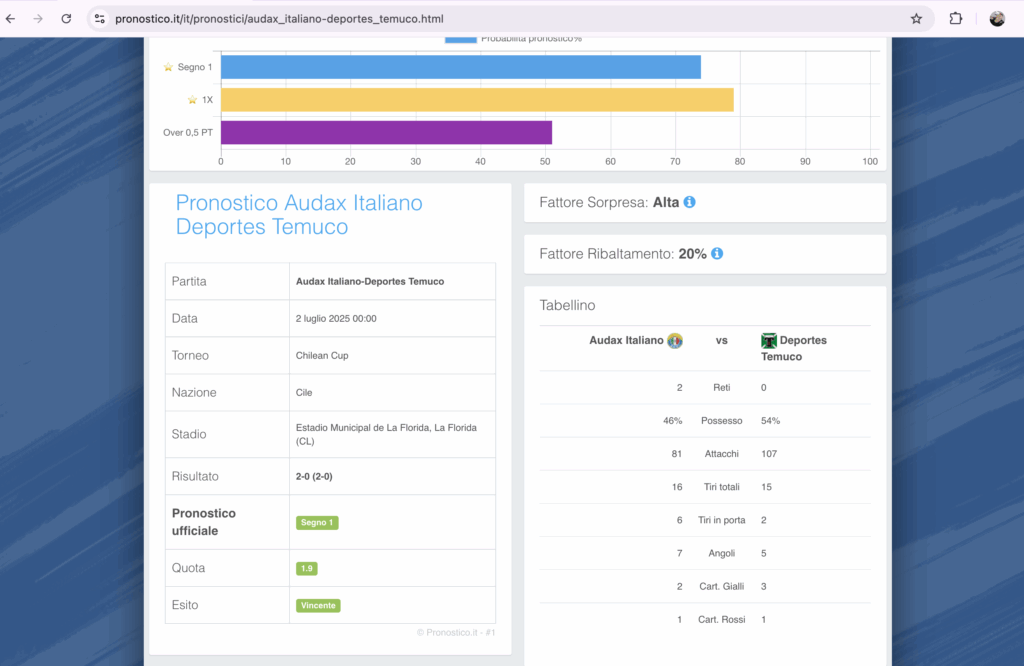Click the Estadio Municipal de La Florida text
The height and width of the screenshot is (666, 1024).
386,434
